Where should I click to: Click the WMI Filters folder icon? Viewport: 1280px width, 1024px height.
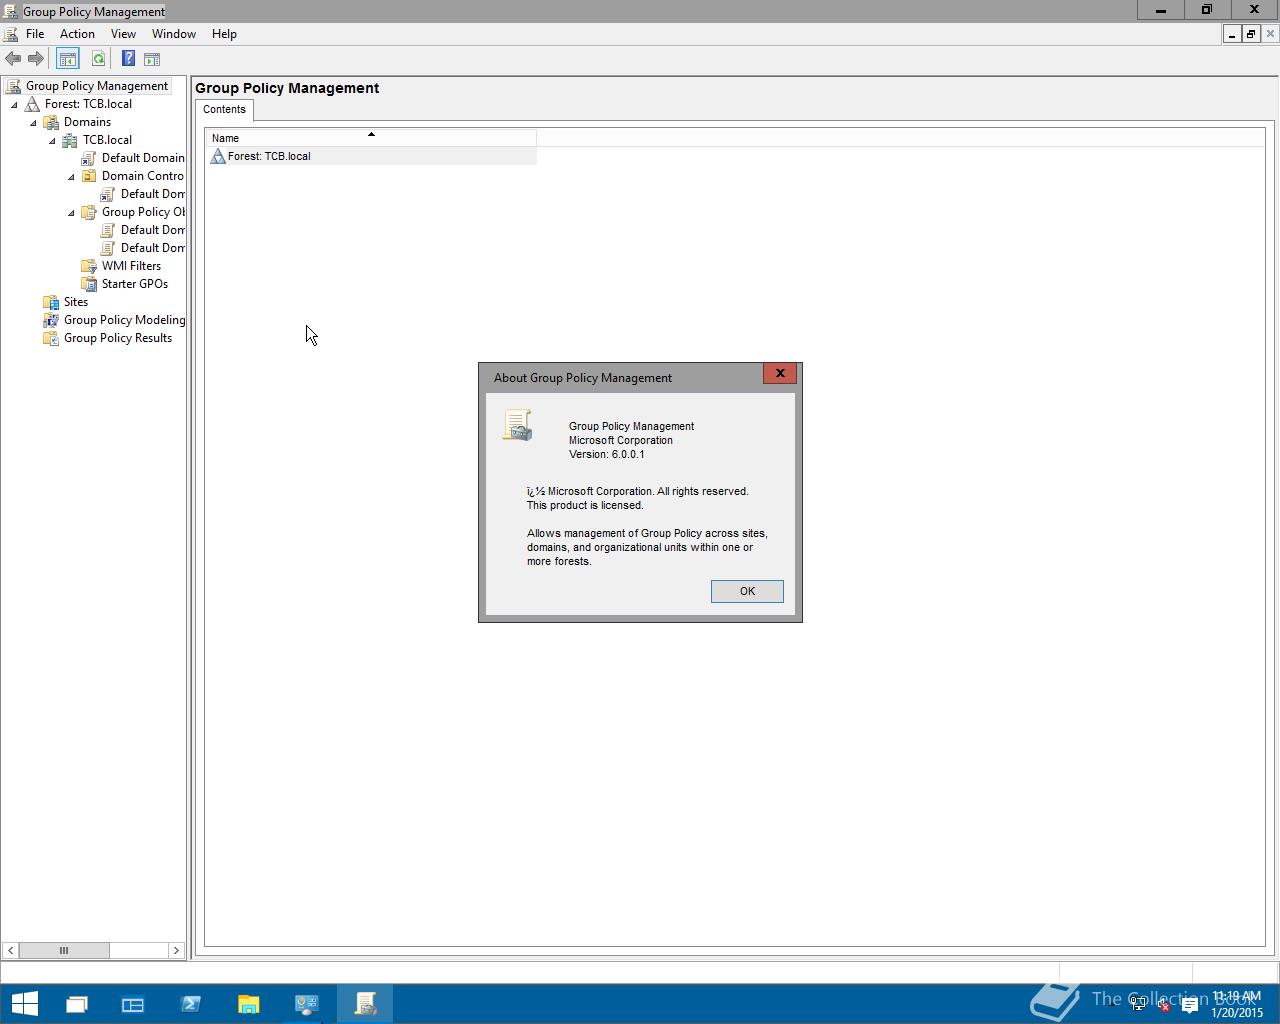pyautogui.click(x=89, y=266)
